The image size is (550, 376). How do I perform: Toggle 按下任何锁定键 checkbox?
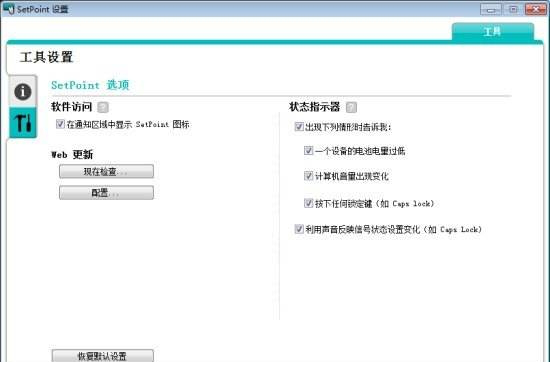point(308,203)
